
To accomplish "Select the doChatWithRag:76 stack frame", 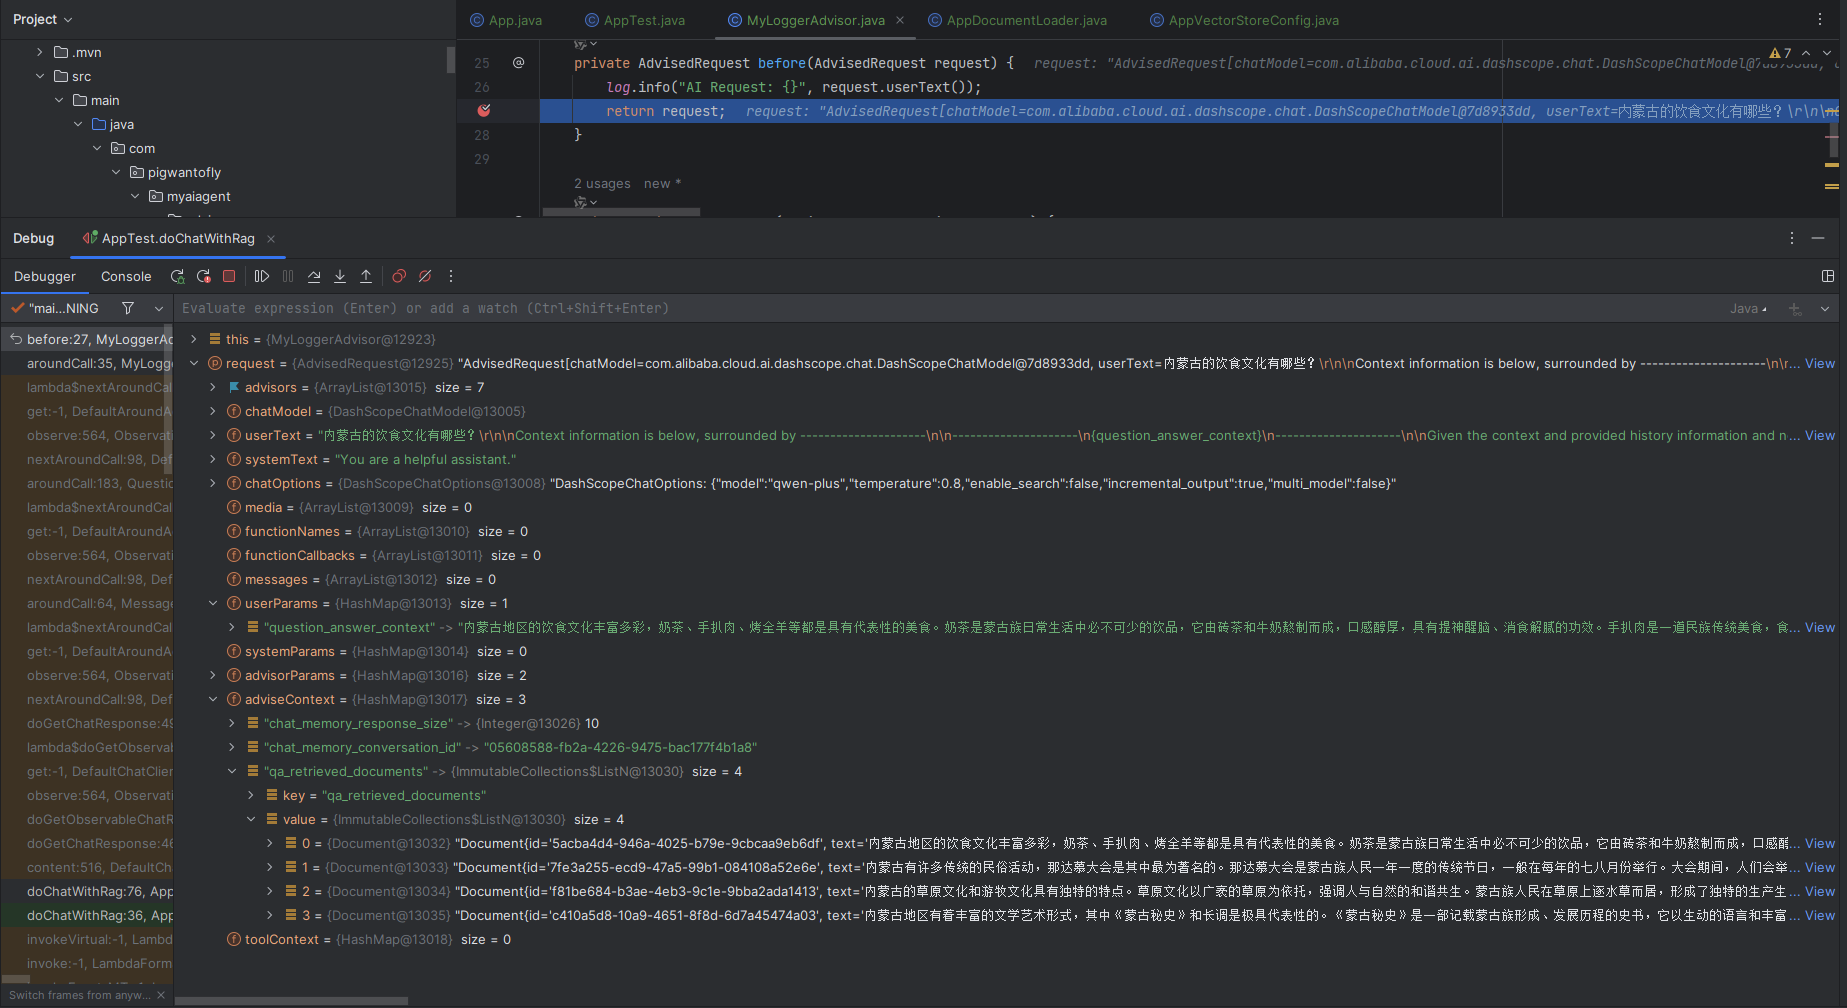I will 87,891.
